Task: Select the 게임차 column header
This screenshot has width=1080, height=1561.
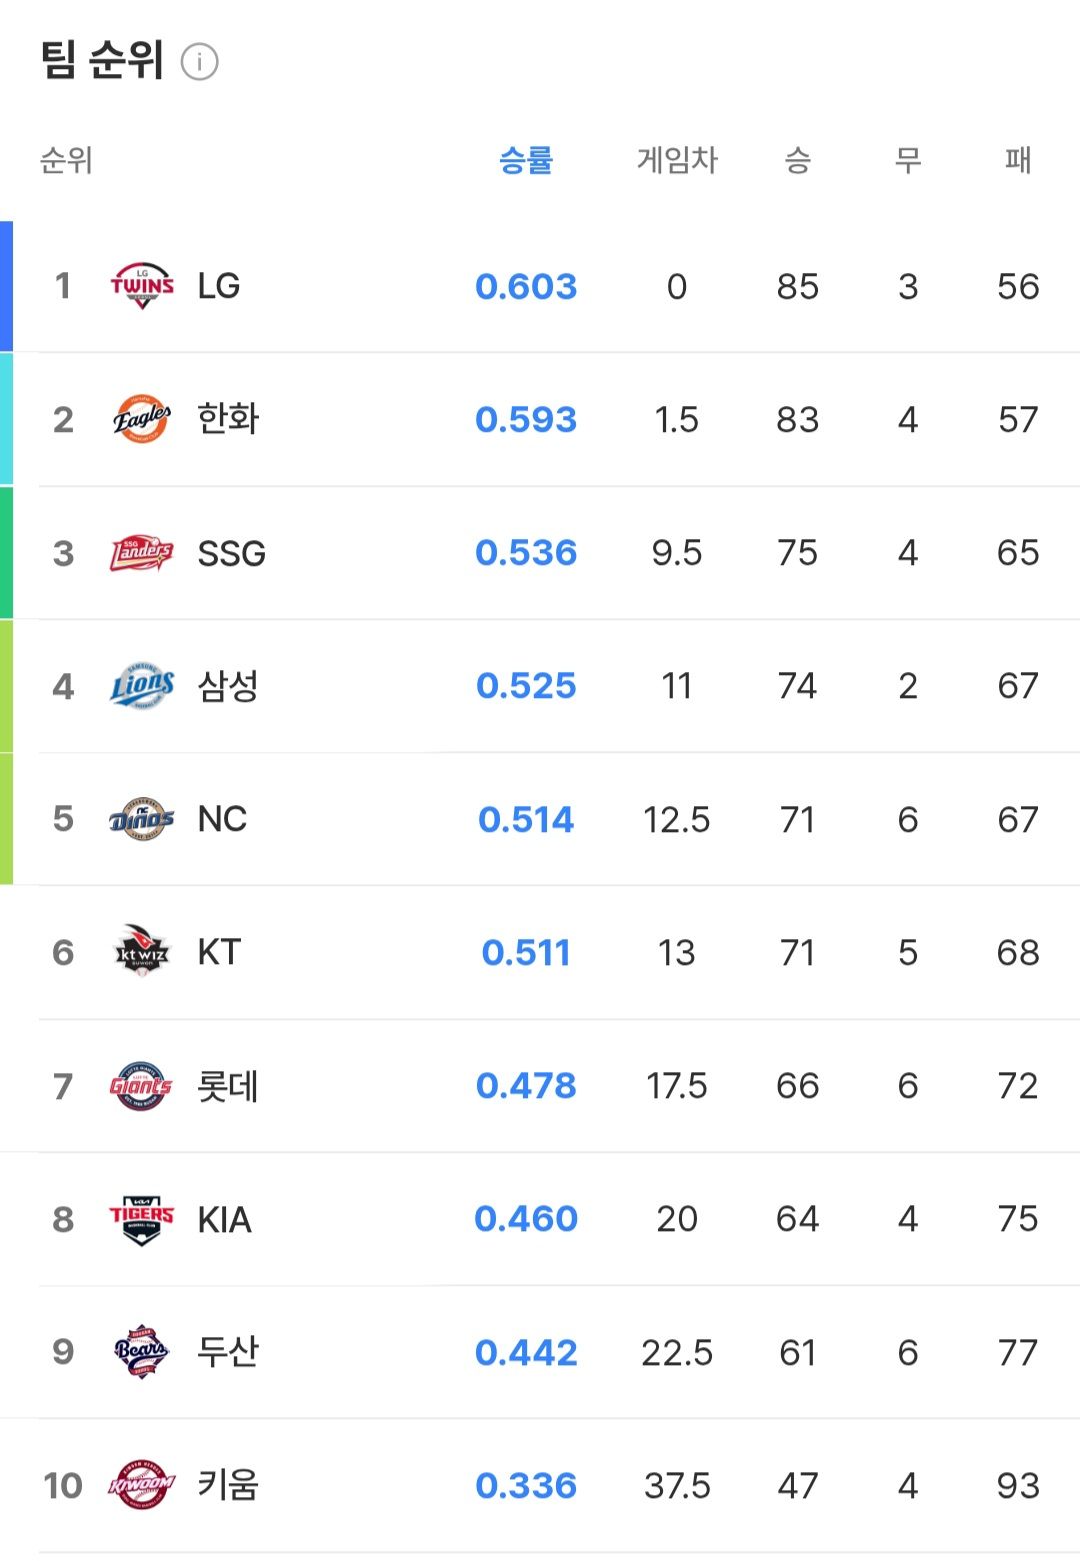Action: click(x=677, y=160)
